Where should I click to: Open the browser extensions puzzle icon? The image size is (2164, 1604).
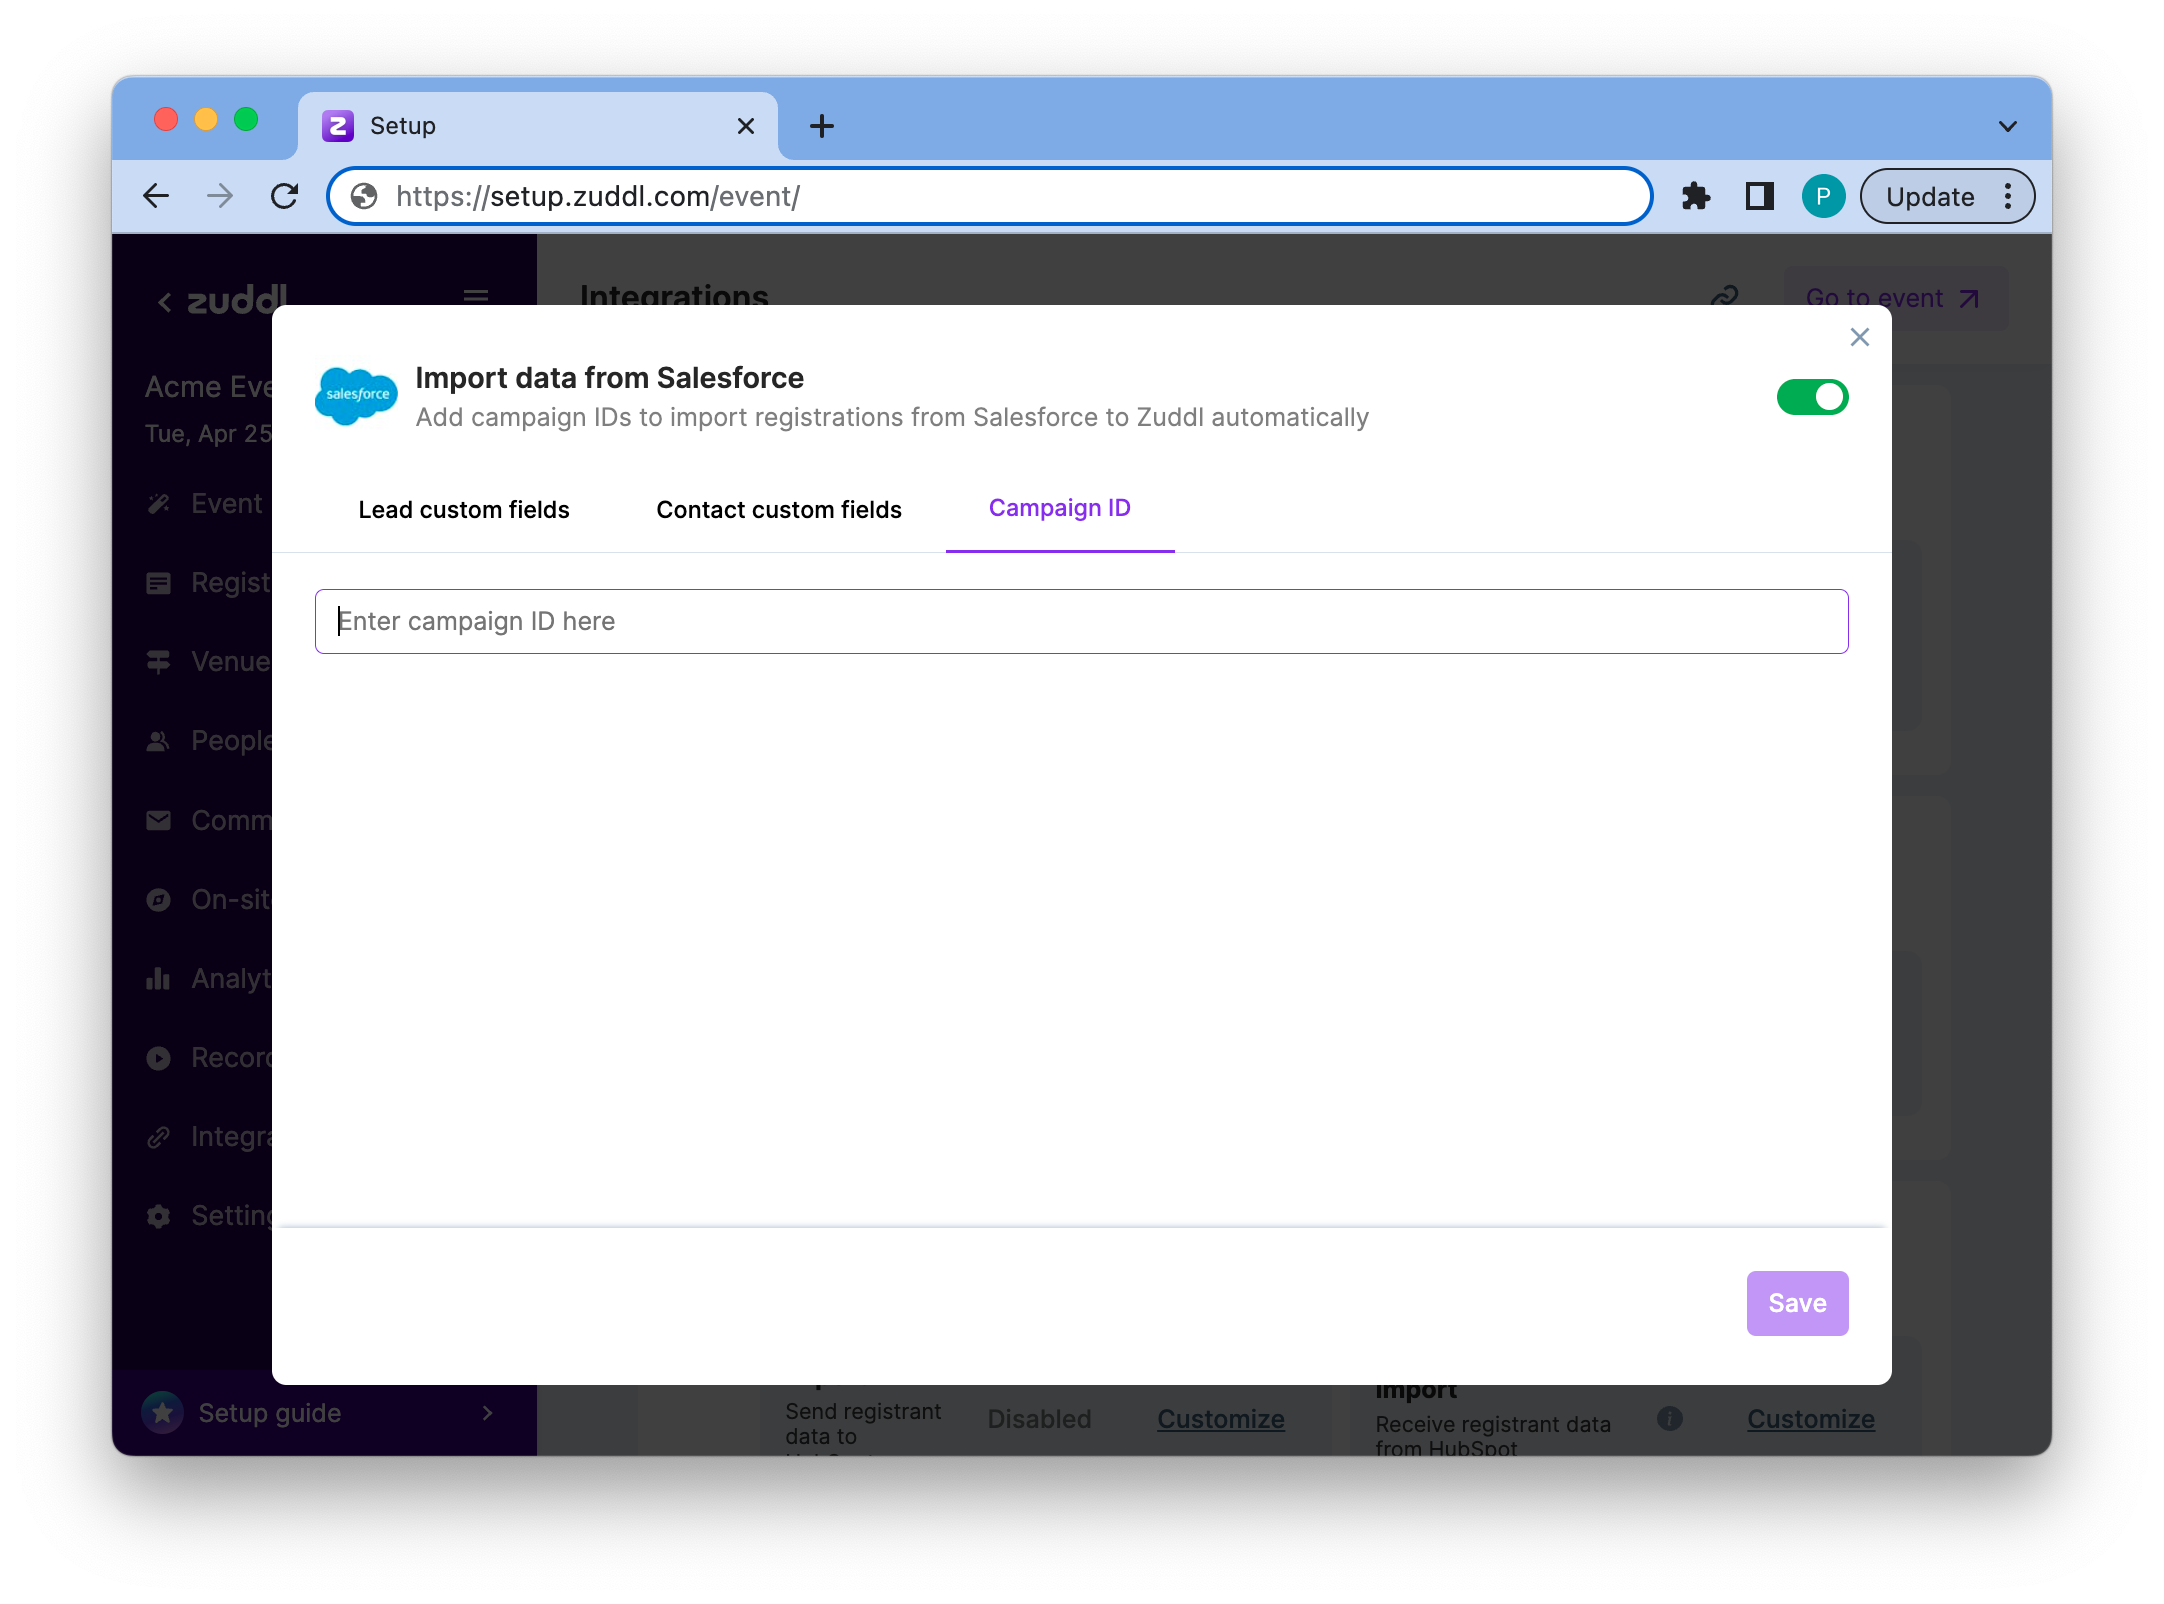(1696, 196)
